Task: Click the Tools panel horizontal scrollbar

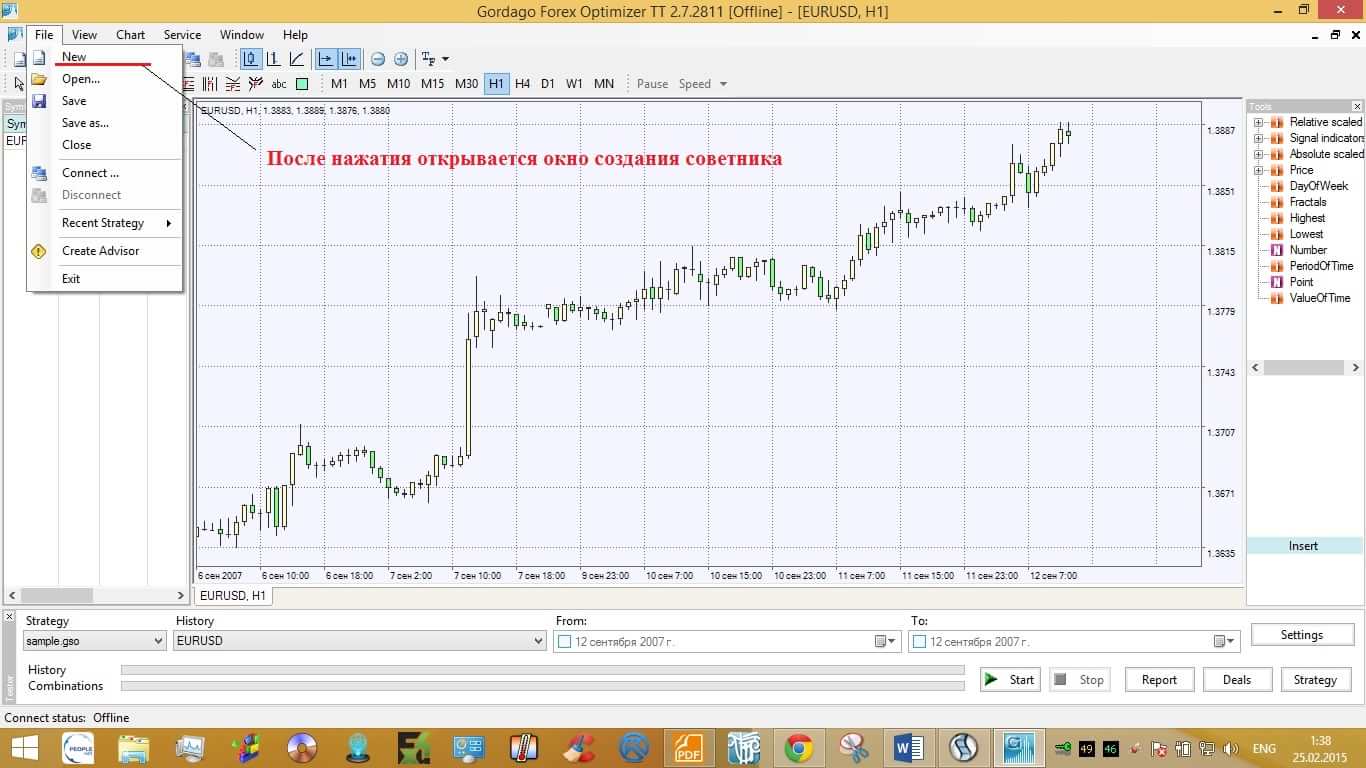Action: pos(1304,368)
